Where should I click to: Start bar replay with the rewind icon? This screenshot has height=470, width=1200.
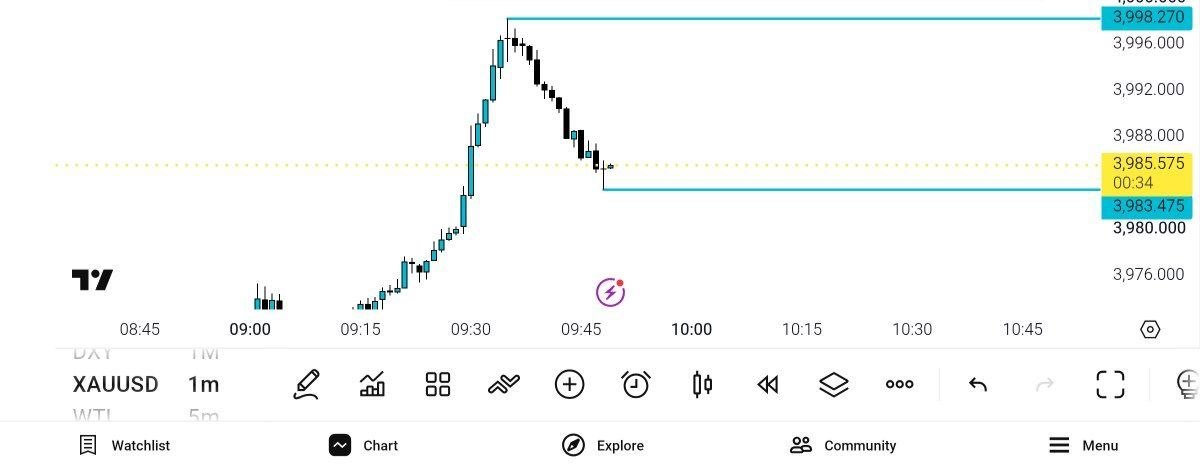point(767,384)
